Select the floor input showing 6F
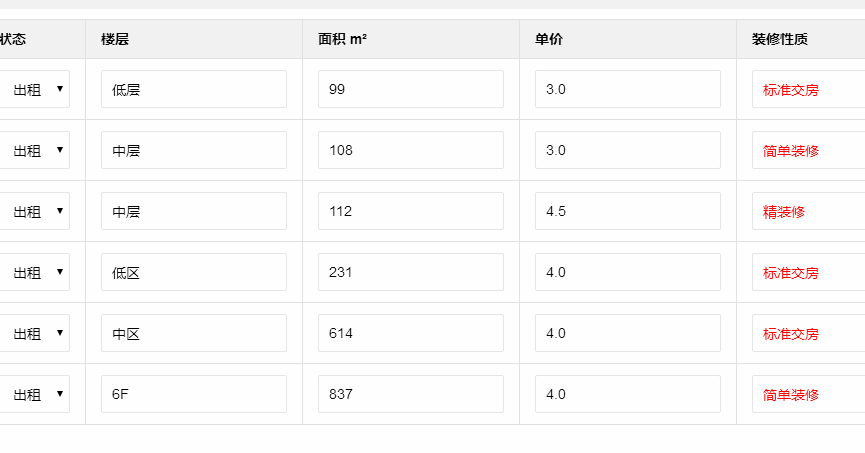 [193, 394]
